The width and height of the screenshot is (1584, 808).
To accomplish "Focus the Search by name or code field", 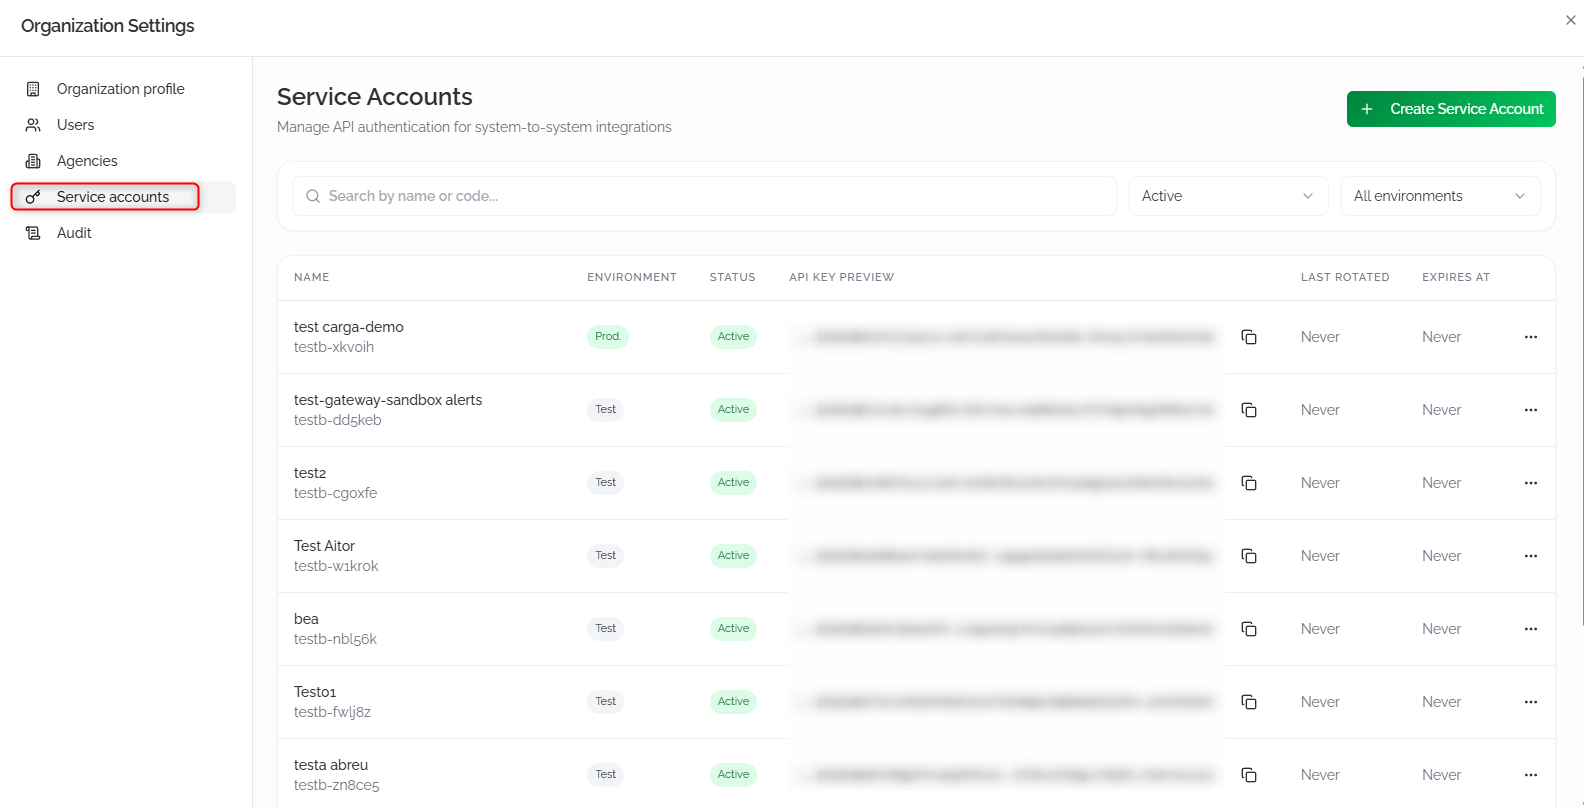I will pyautogui.click(x=704, y=196).
